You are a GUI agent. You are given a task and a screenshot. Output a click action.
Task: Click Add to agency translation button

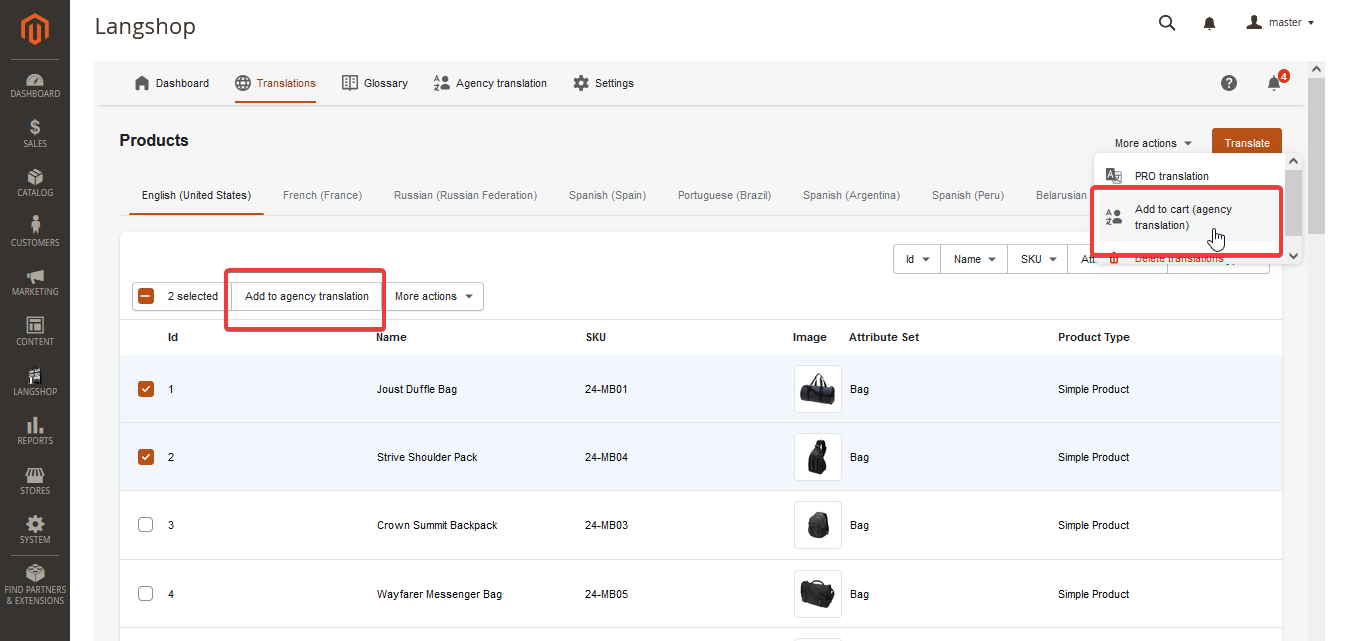[x=307, y=296]
